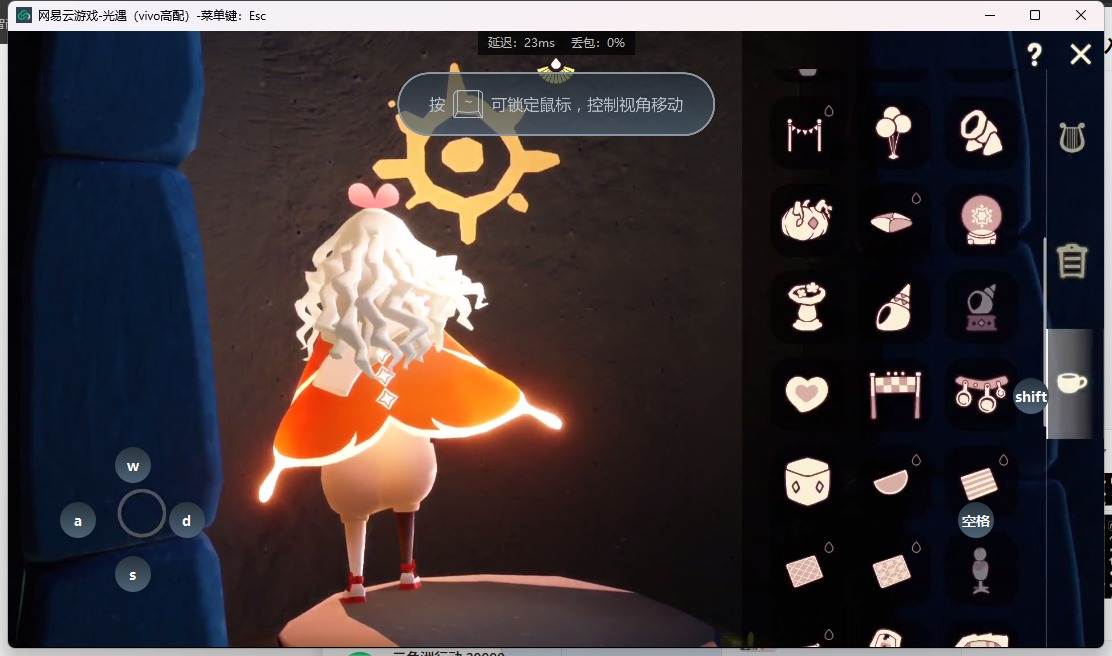
Task: Open the clipboard list category
Action: pyautogui.click(x=1072, y=260)
